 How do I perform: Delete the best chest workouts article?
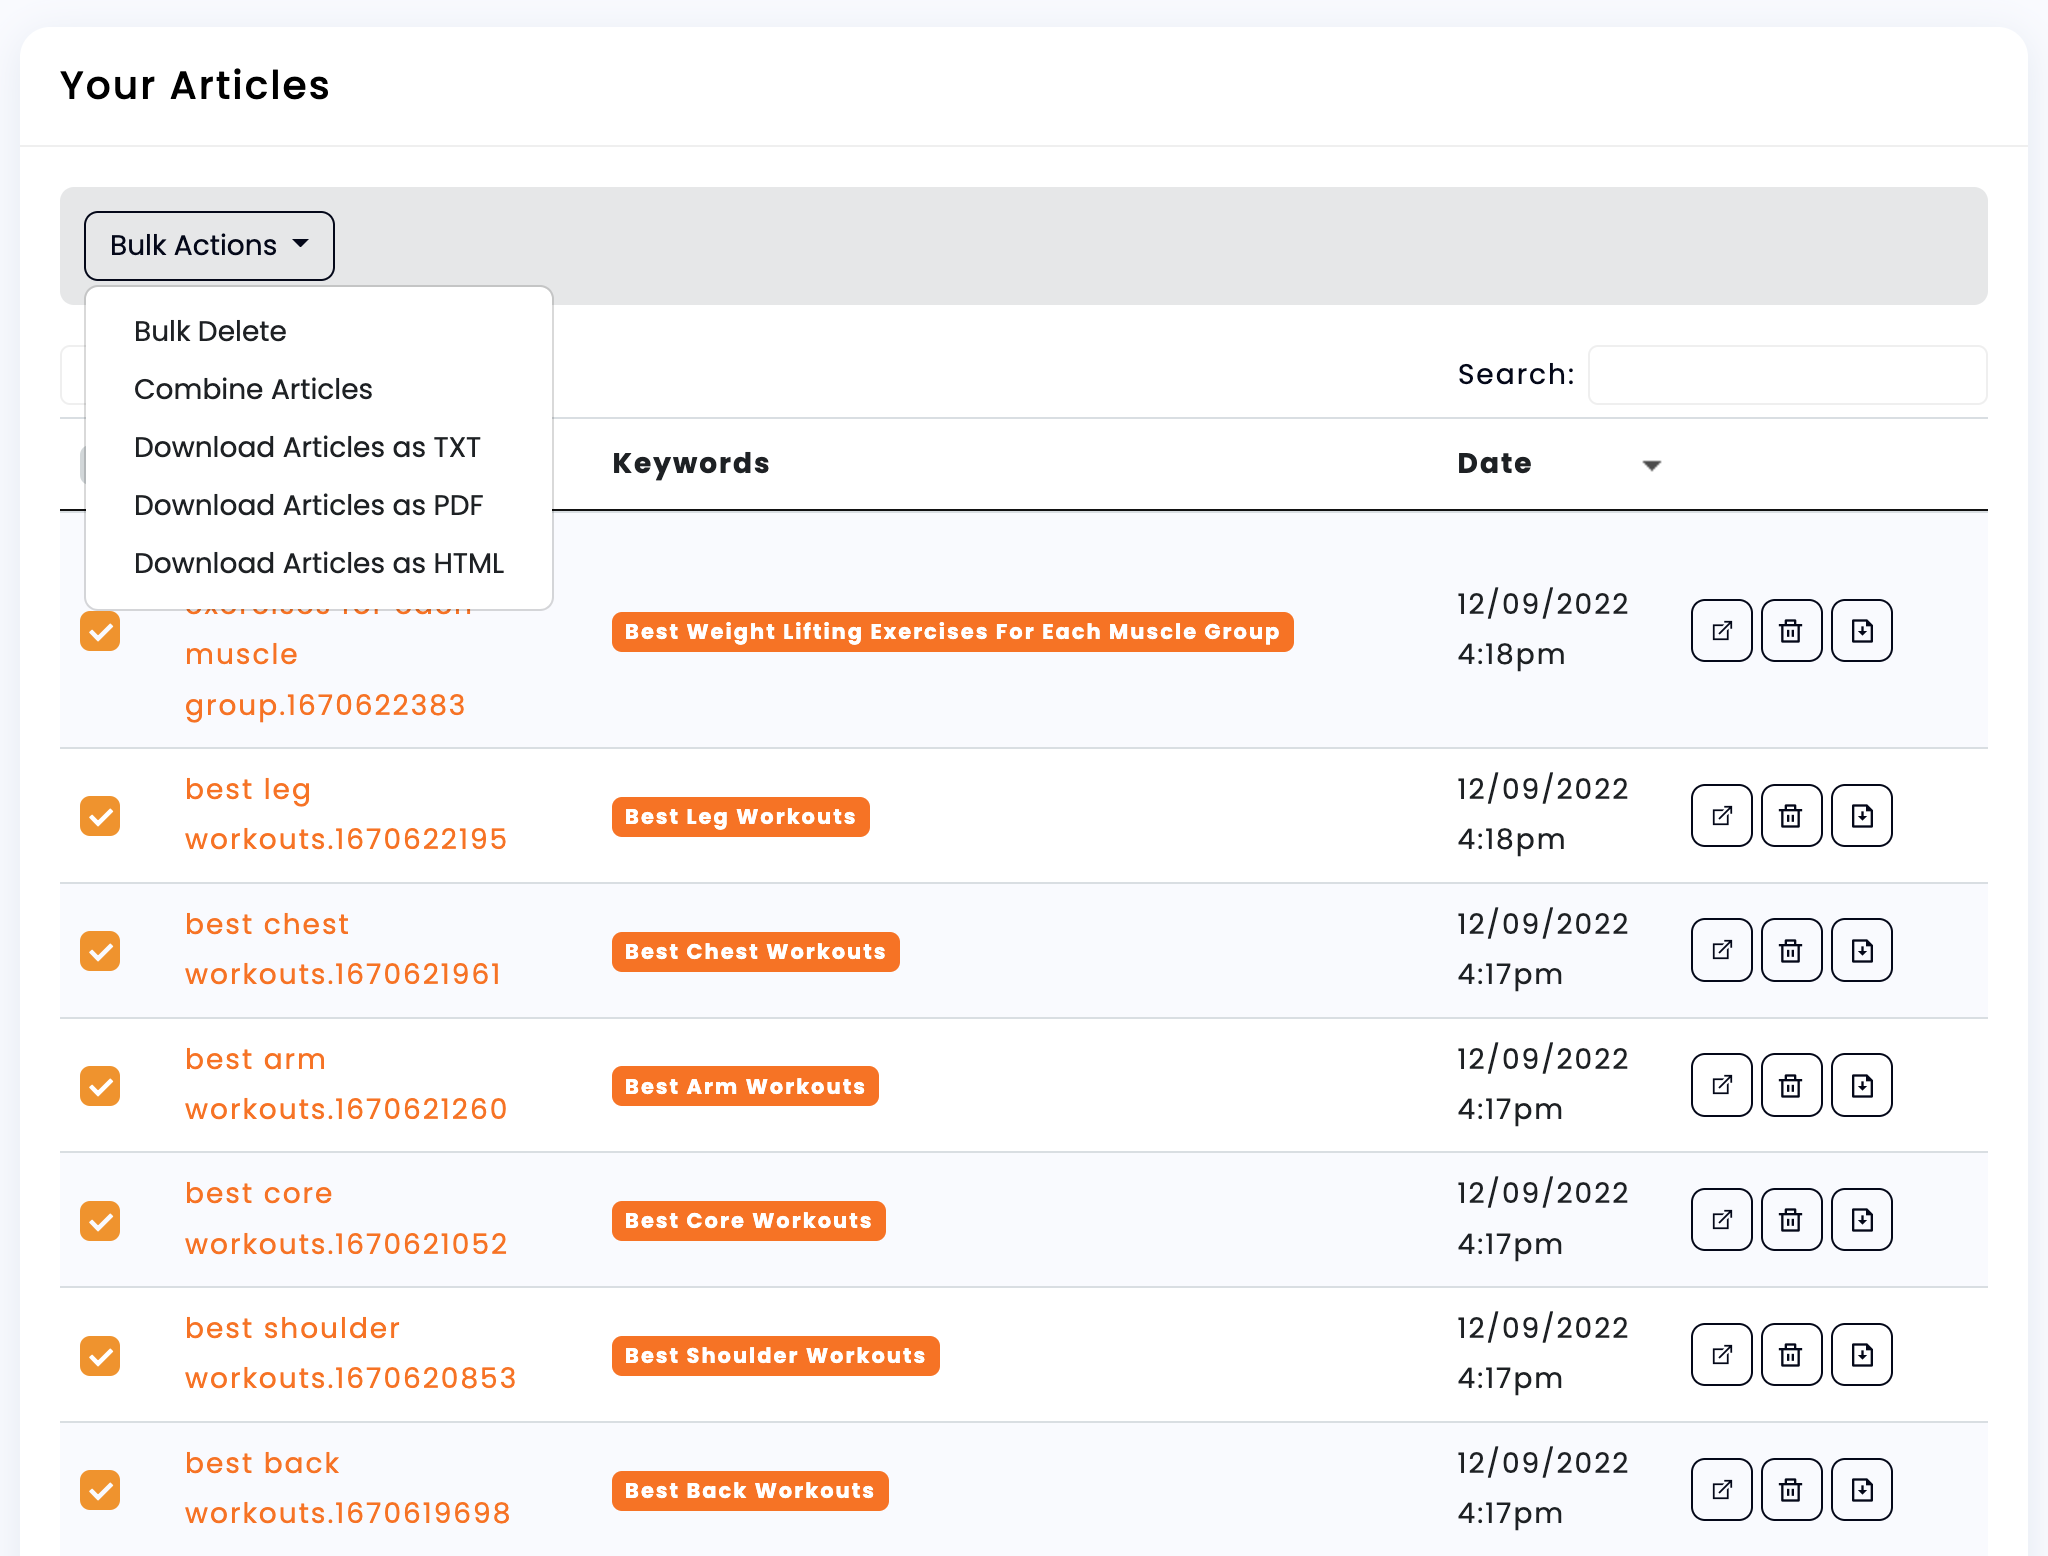[x=1790, y=950]
